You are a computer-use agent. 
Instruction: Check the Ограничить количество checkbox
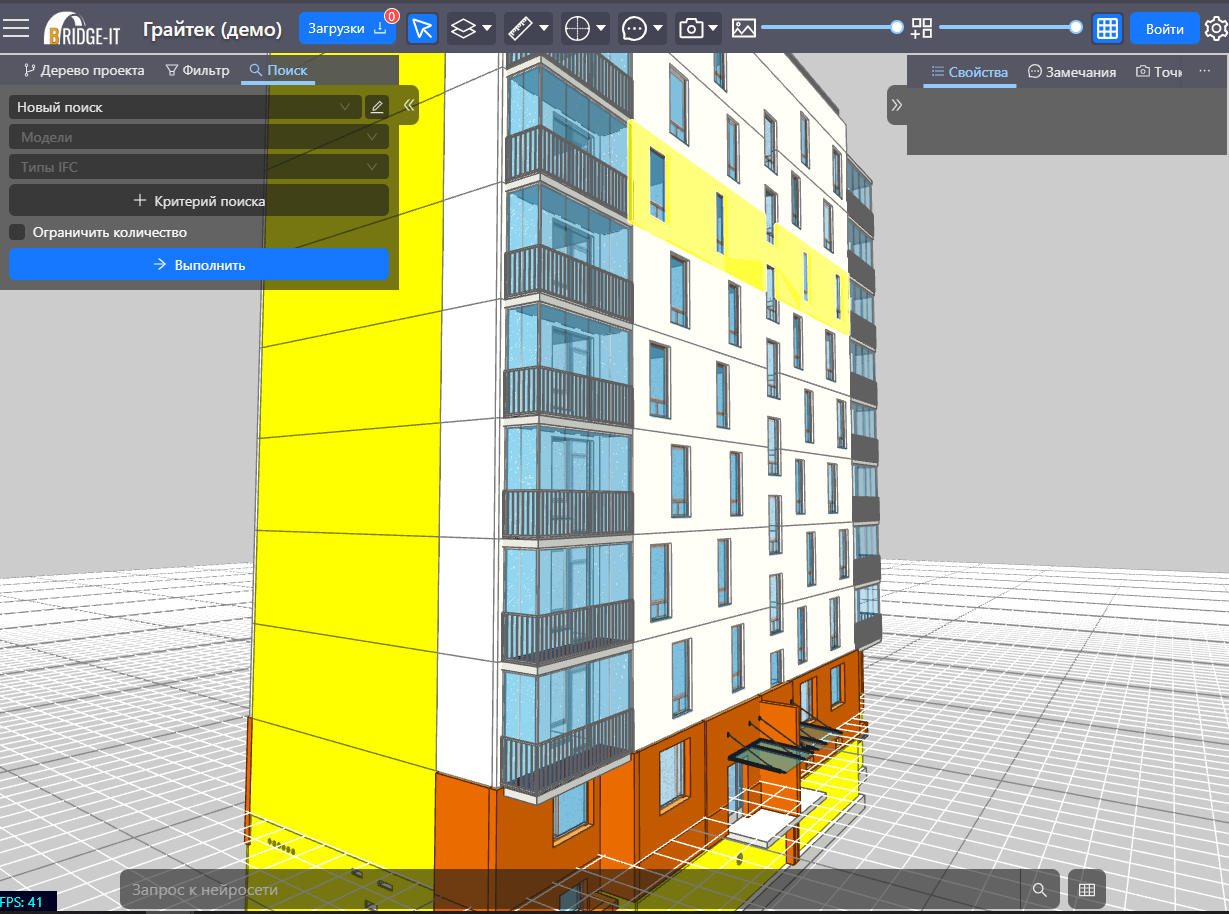click(17, 232)
